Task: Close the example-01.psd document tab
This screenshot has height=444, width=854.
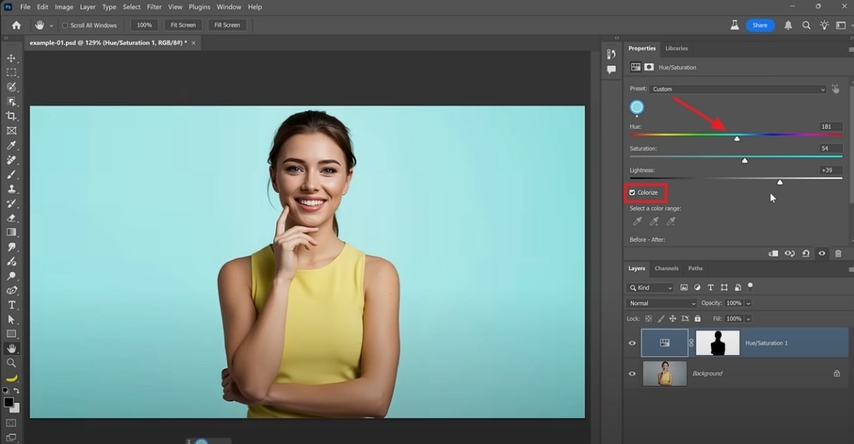Action: tap(193, 43)
